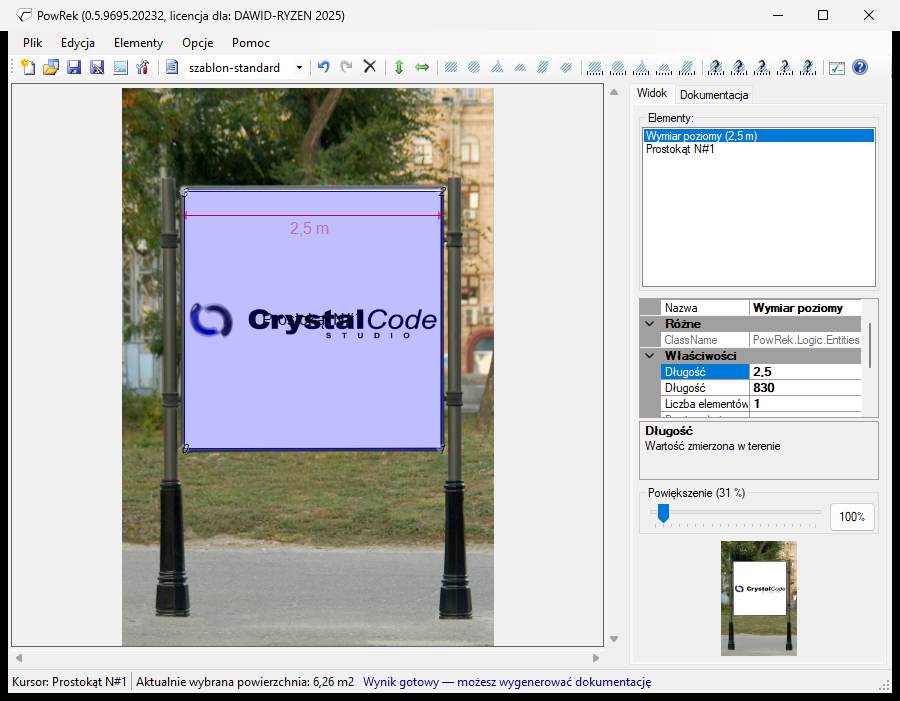Image resolution: width=900 pixels, height=701 pixels.
Task: Click the Liczba elementów value 1
Action: [x=805, y=404]
